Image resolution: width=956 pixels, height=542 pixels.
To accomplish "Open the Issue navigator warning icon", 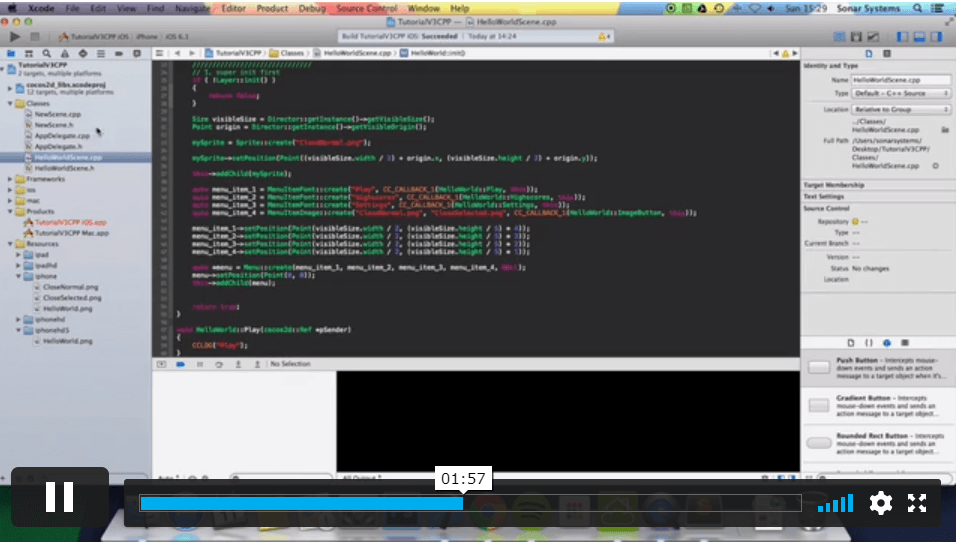I will (65, 54).
